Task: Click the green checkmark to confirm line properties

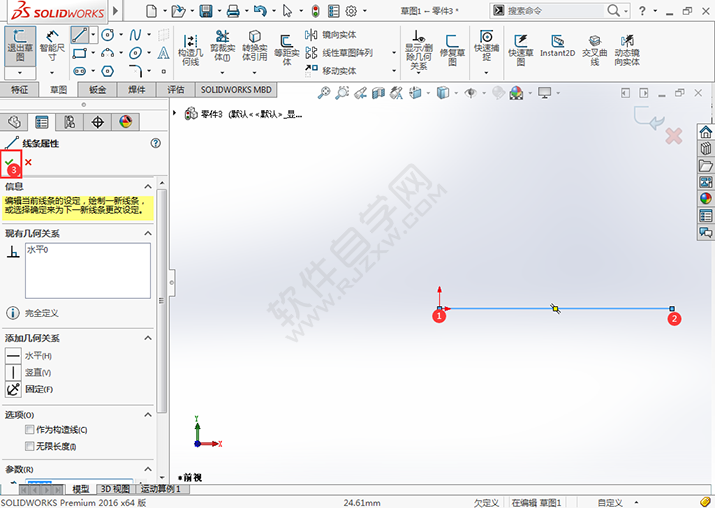Action: (10, 161)
